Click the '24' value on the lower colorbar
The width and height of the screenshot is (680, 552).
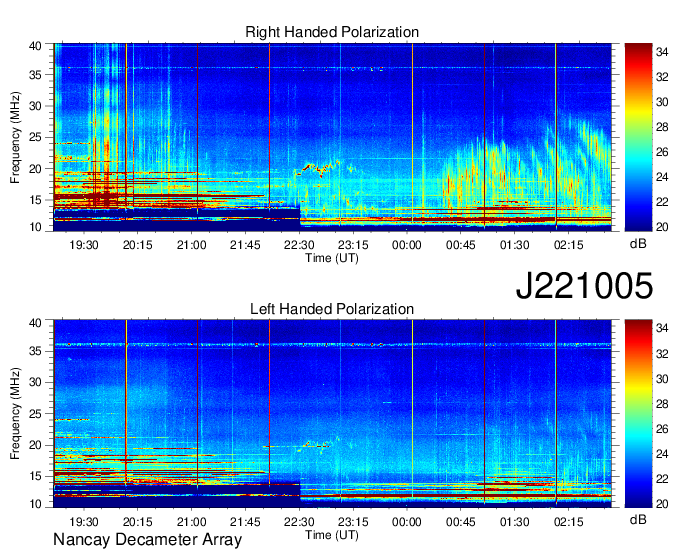(x=662, y=454)
